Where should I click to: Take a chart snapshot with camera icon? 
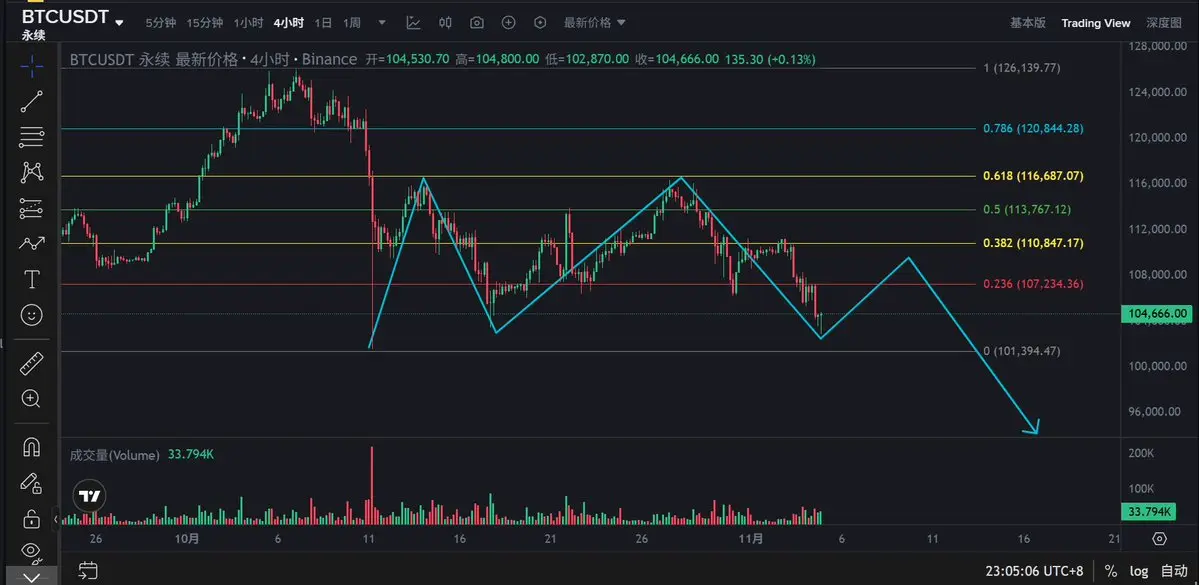point(476,23)
